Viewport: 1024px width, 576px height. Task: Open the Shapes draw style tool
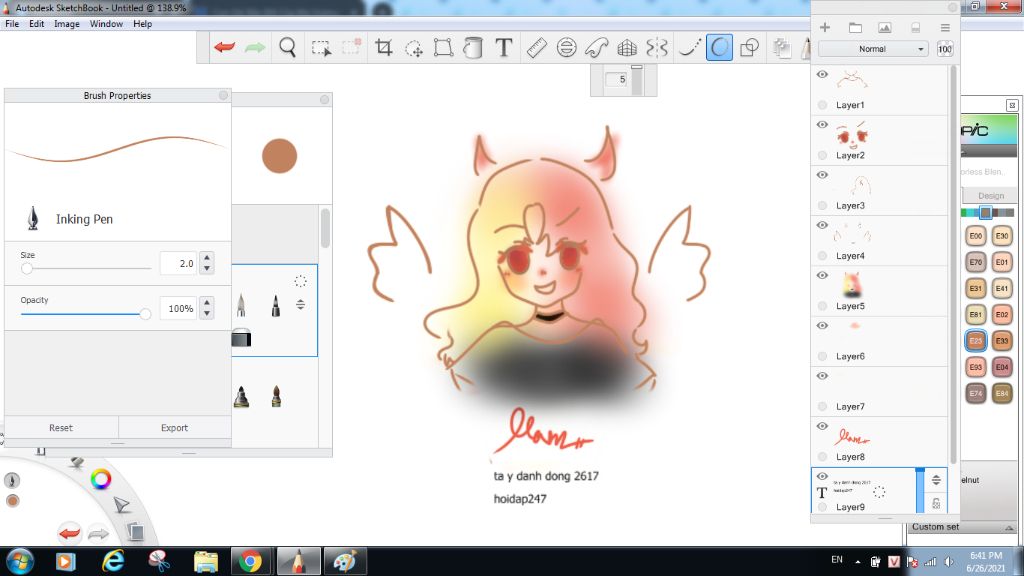749,47
